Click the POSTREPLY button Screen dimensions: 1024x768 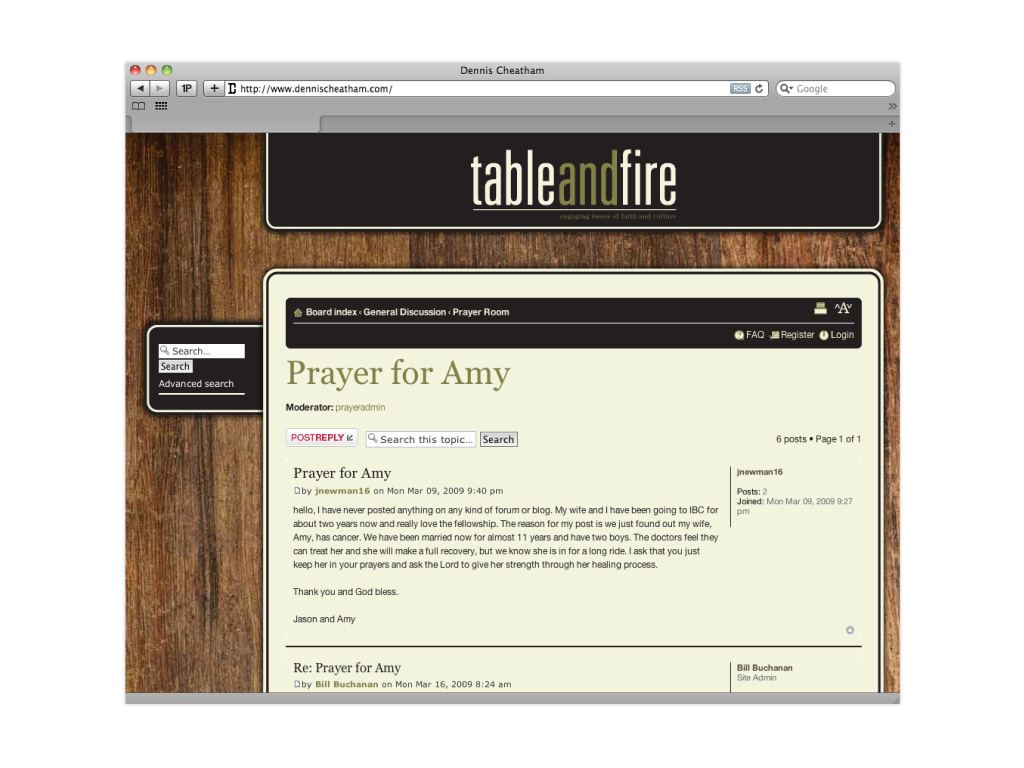coord(322,438)
